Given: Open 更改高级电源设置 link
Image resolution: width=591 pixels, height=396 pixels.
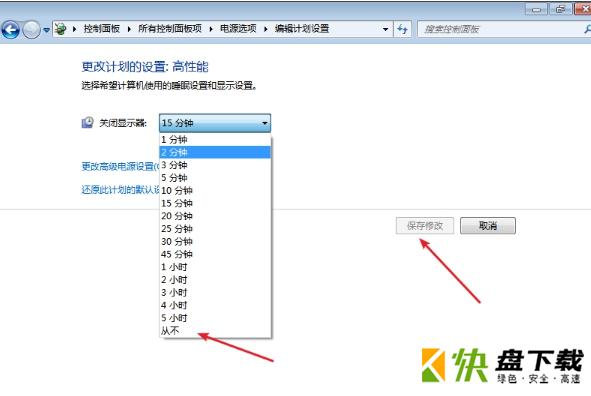Looking at the screenshot, I should pos(120,166).
